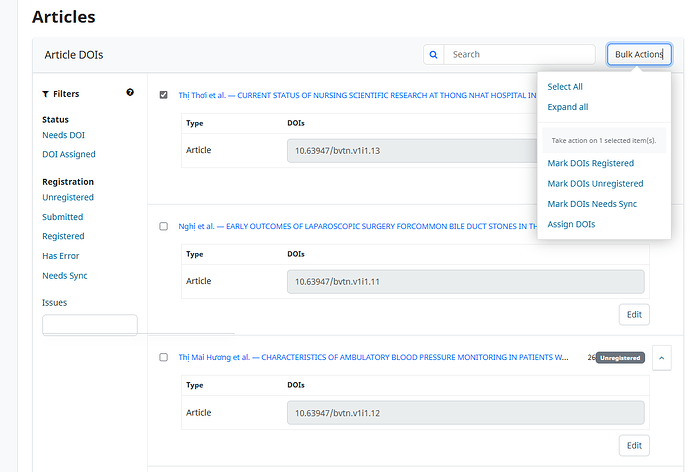
Task: Select Mark DOIs Registered
Action: click(591, 163)
